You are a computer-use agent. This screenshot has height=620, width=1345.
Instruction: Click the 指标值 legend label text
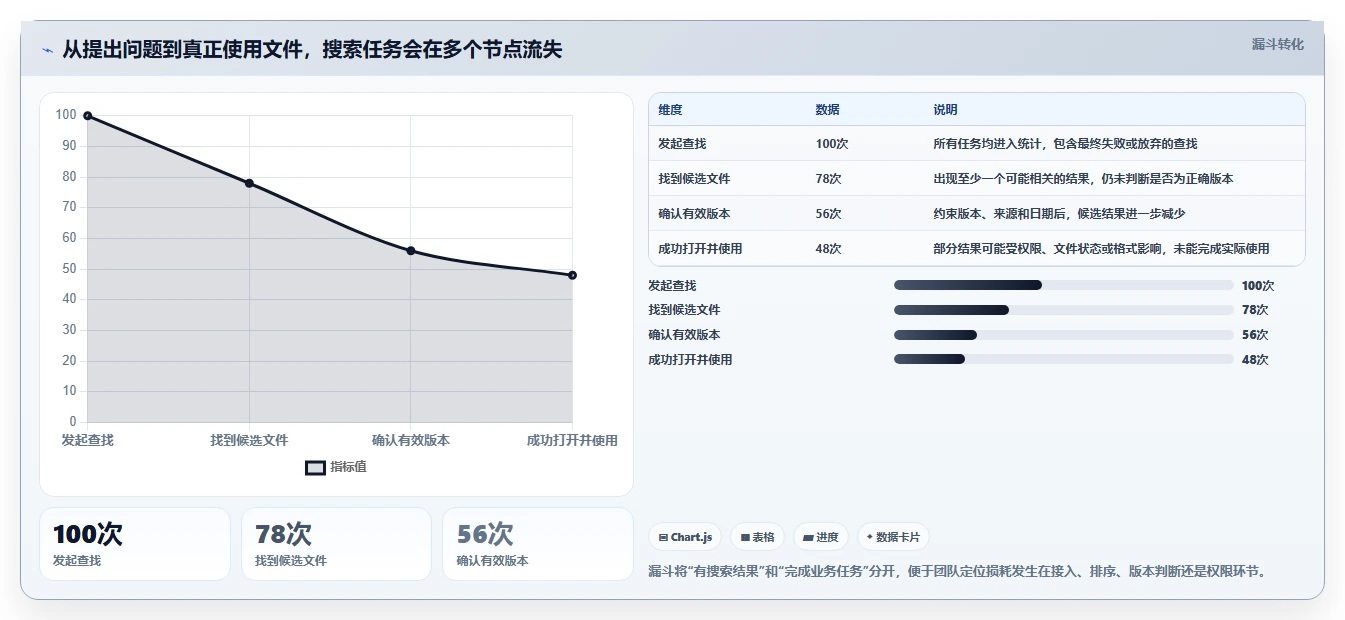(x=349, y=467)
